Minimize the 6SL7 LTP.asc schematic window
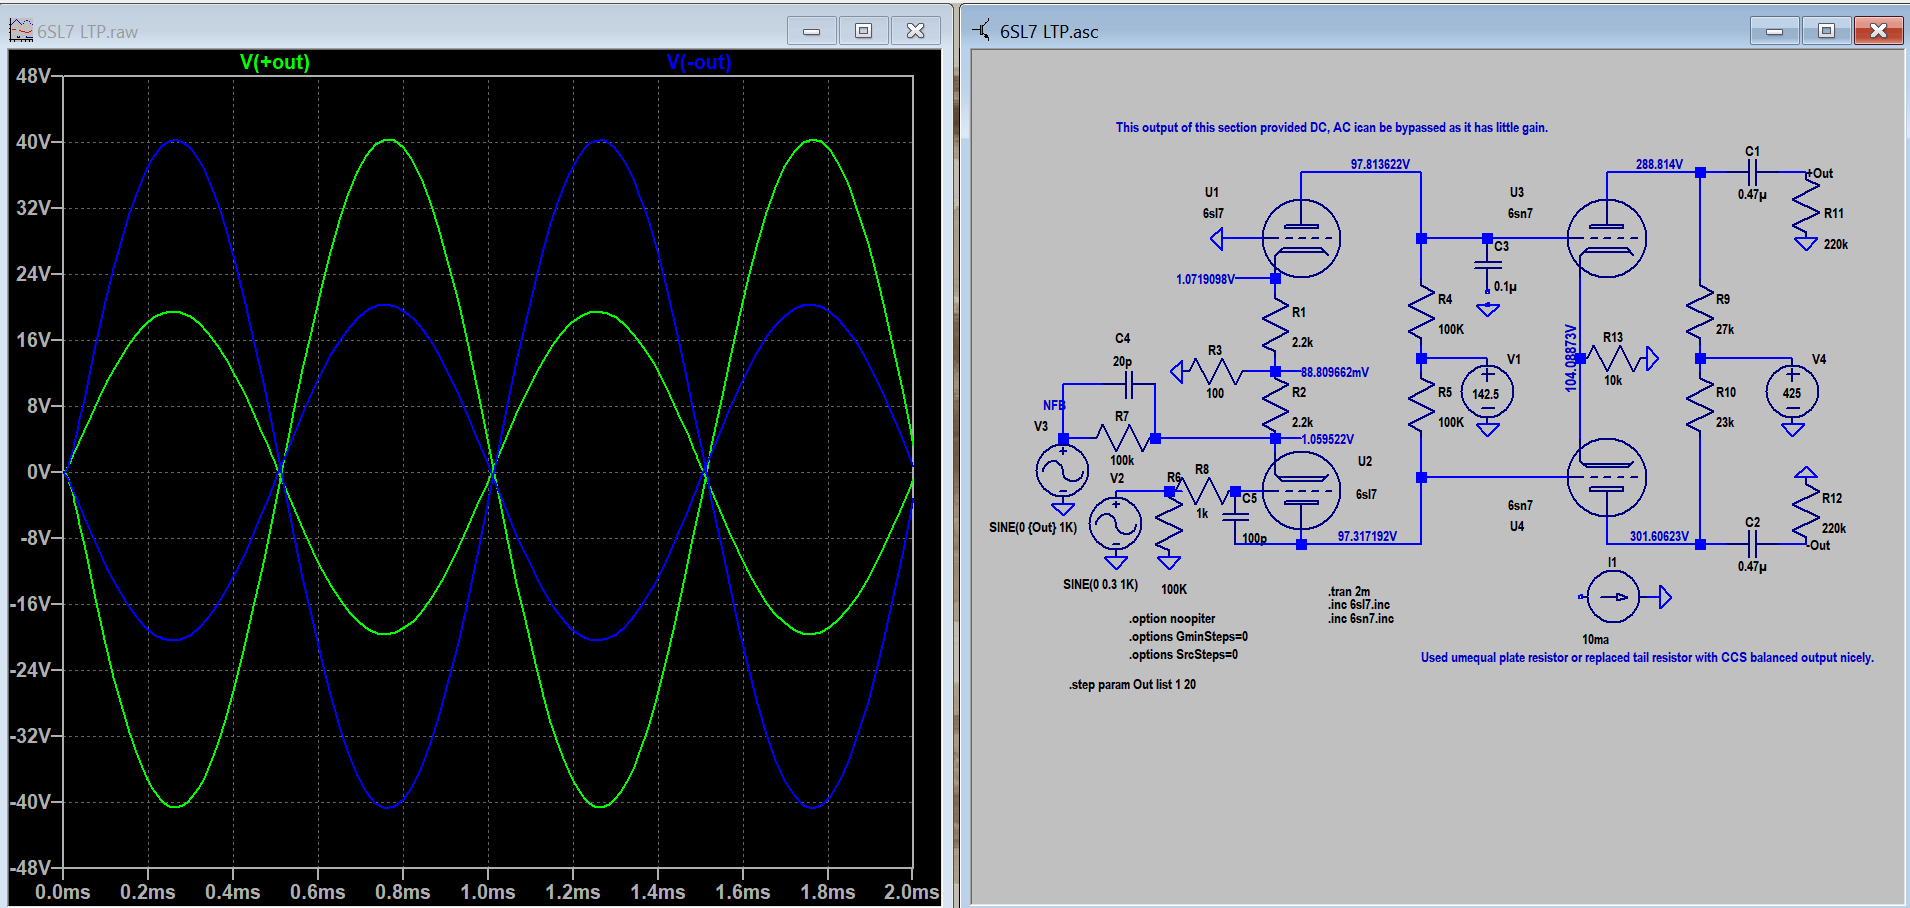Viewport: 1910px width, 908px height. click(1775, 31)
